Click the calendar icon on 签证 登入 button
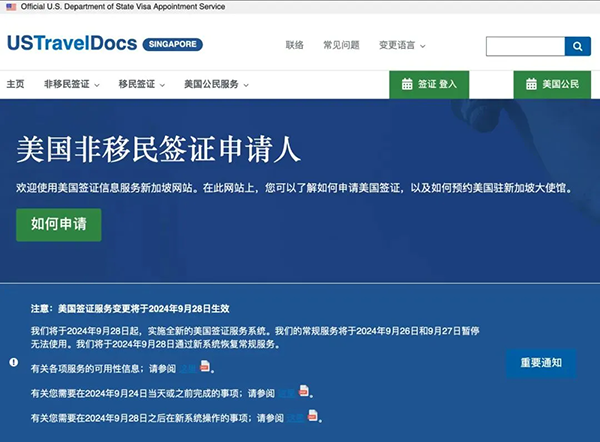600x442 pixels. click(x=407, y=84)
